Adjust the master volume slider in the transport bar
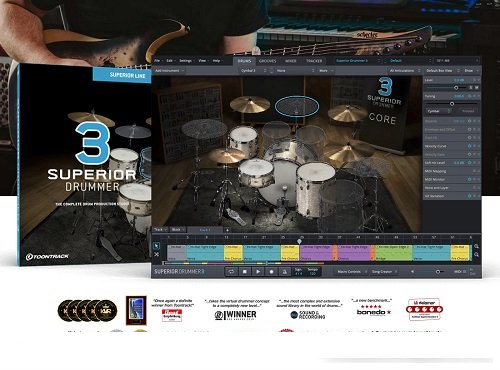Viewport: 500px width, 370px height. click(x=438, y=272)
